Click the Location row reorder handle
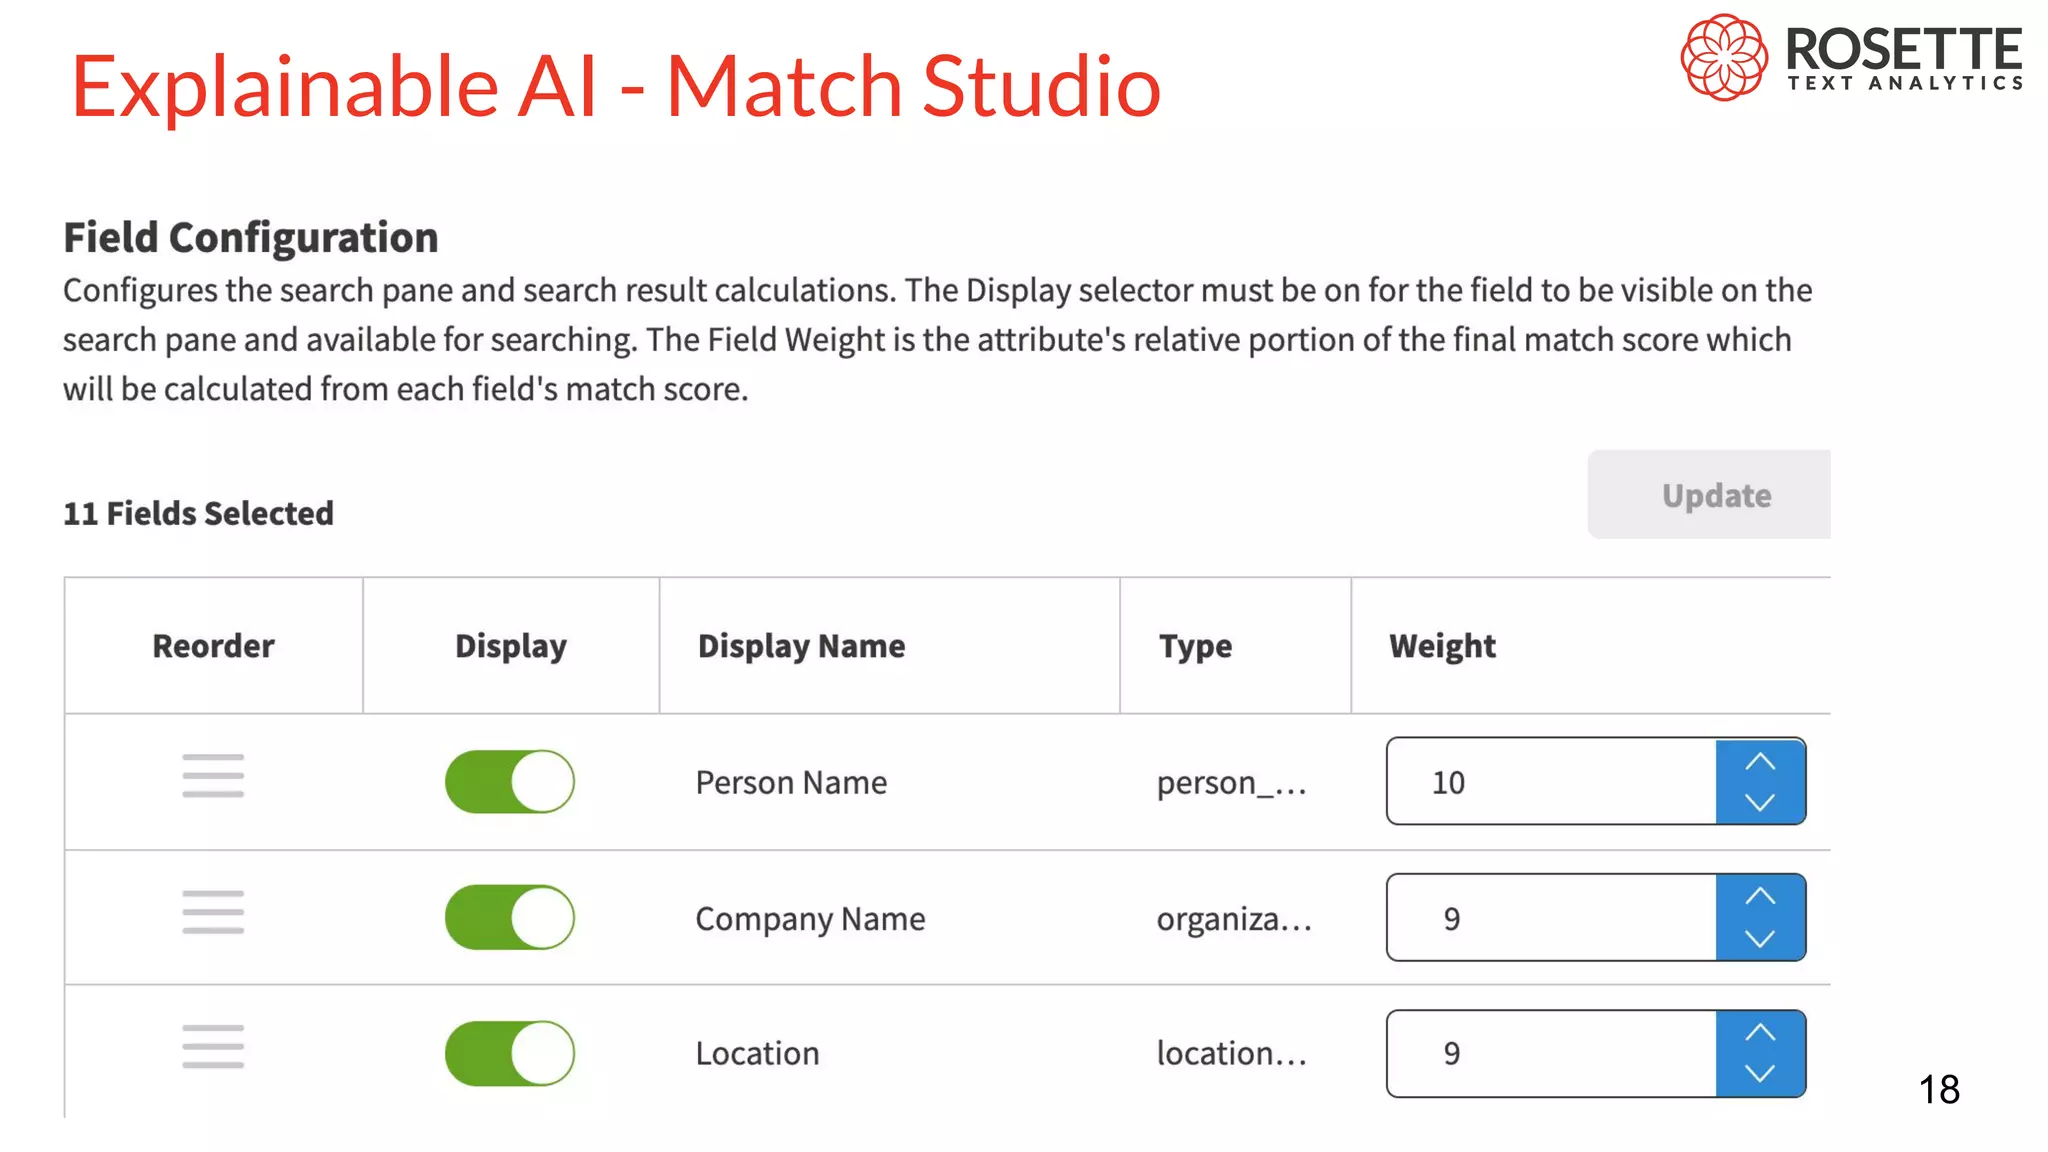The width and height of the screenshot is (2048, 1152). (213, 1047)
